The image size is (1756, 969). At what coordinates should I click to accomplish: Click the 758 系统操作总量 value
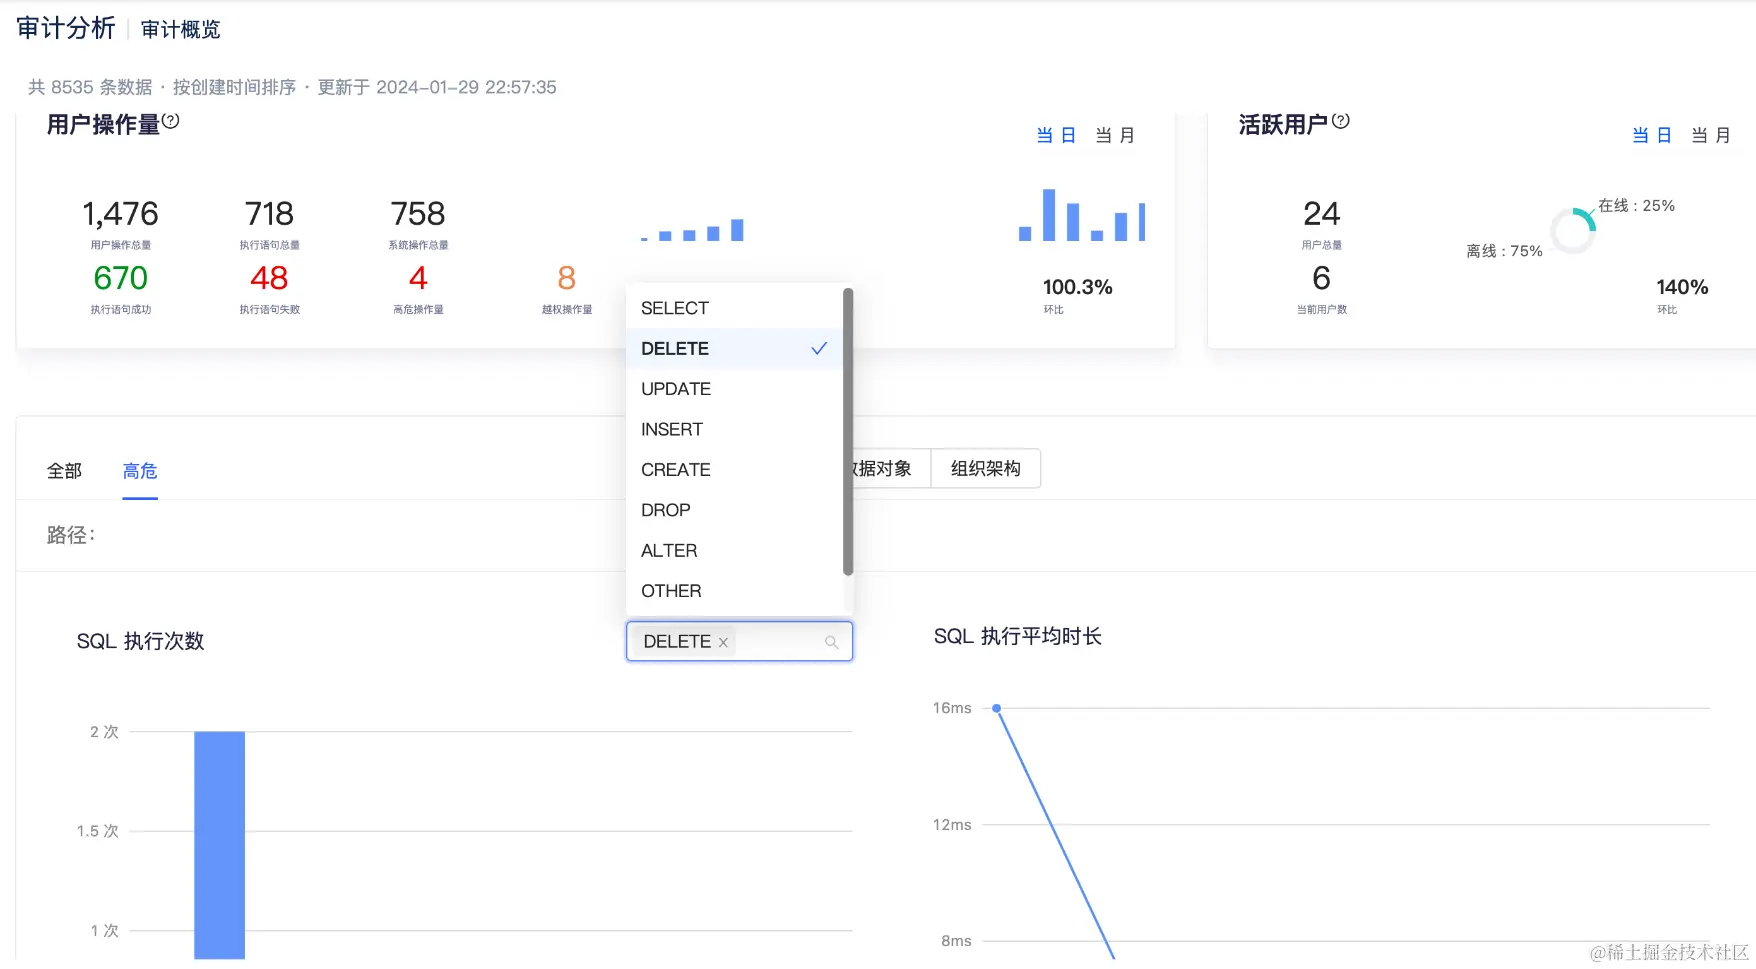click(418, 213)
